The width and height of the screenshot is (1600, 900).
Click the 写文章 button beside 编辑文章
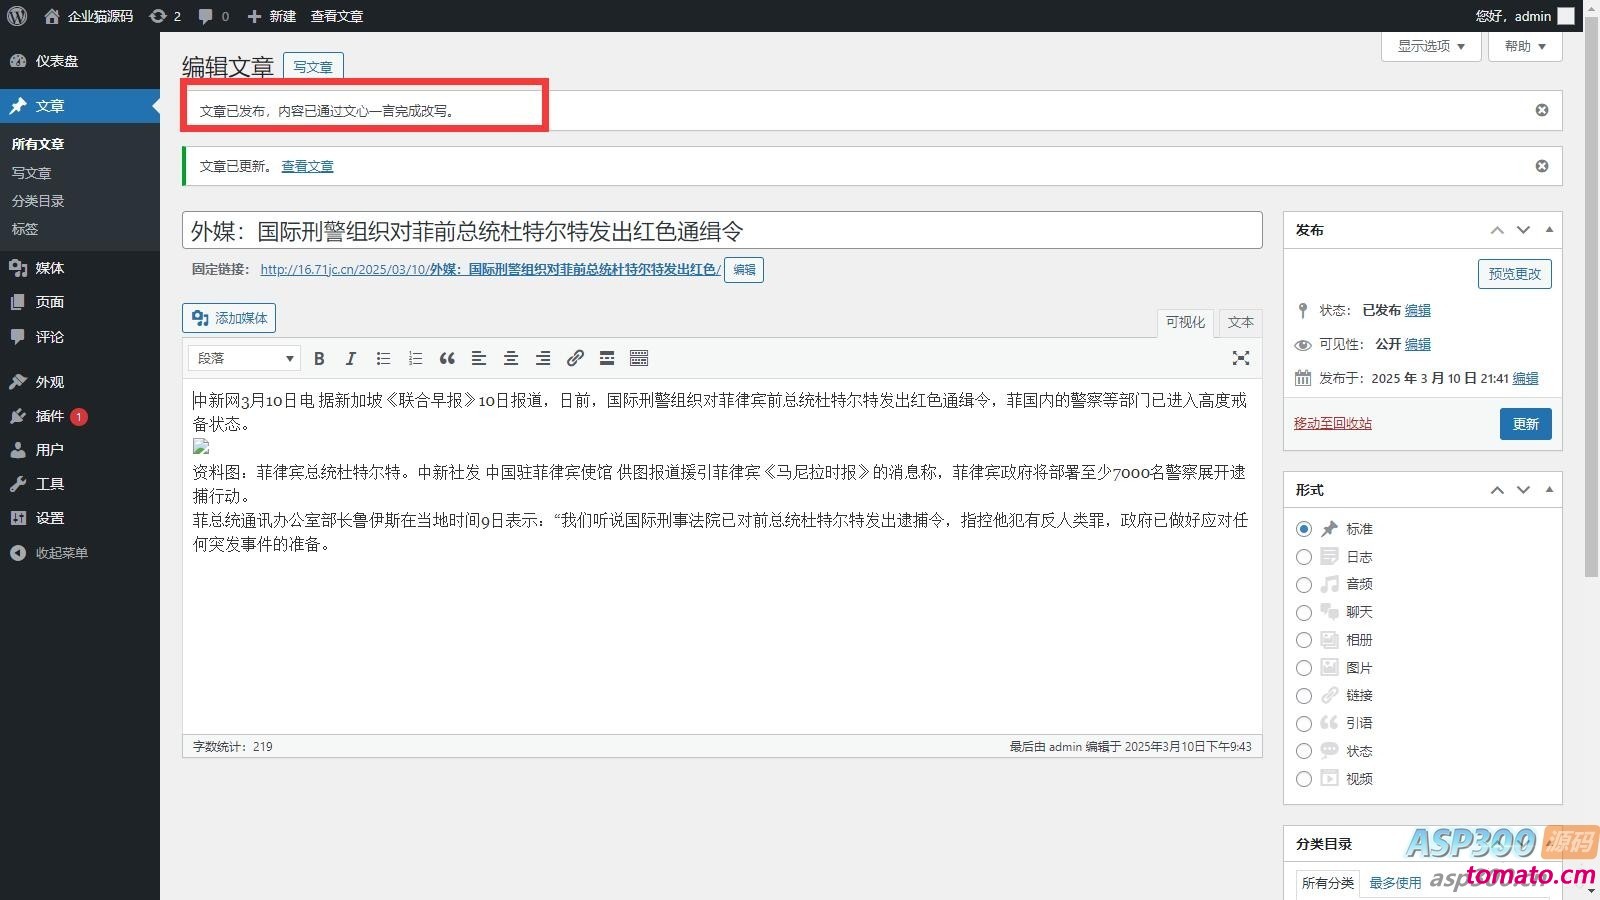[x=313, y=67]
